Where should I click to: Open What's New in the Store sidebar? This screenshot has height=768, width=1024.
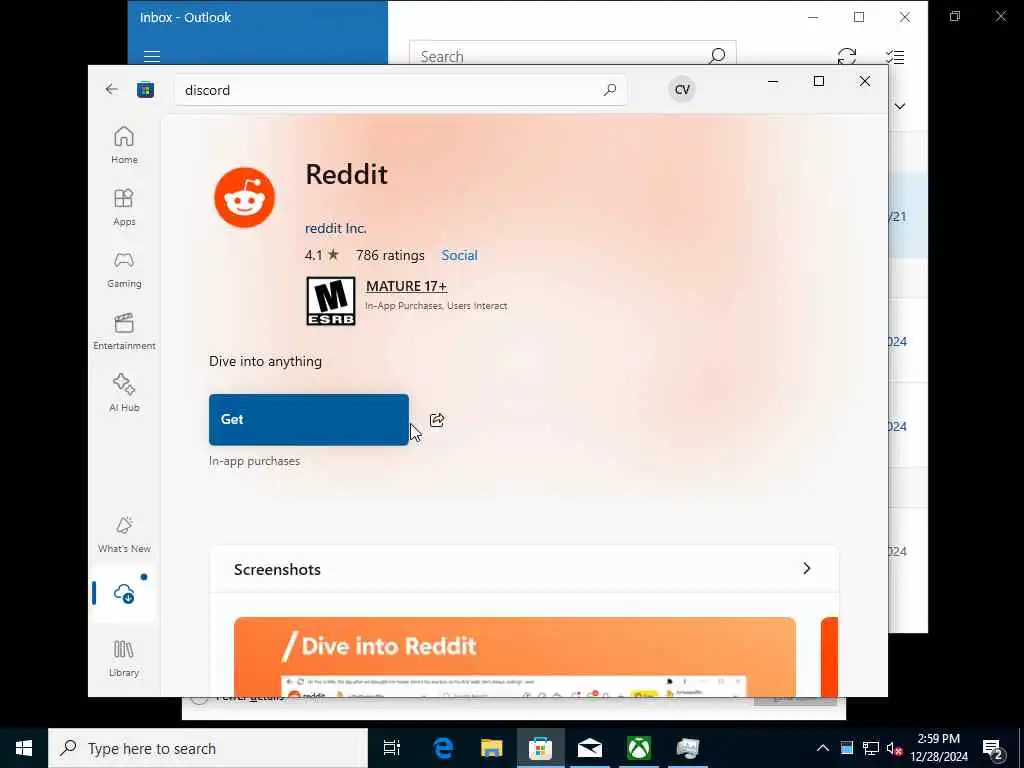124,534
